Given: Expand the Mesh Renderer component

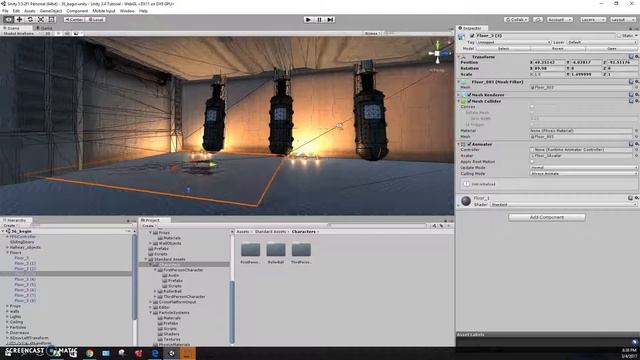Looking at the screenshot, I should click(x=459, y=95).
